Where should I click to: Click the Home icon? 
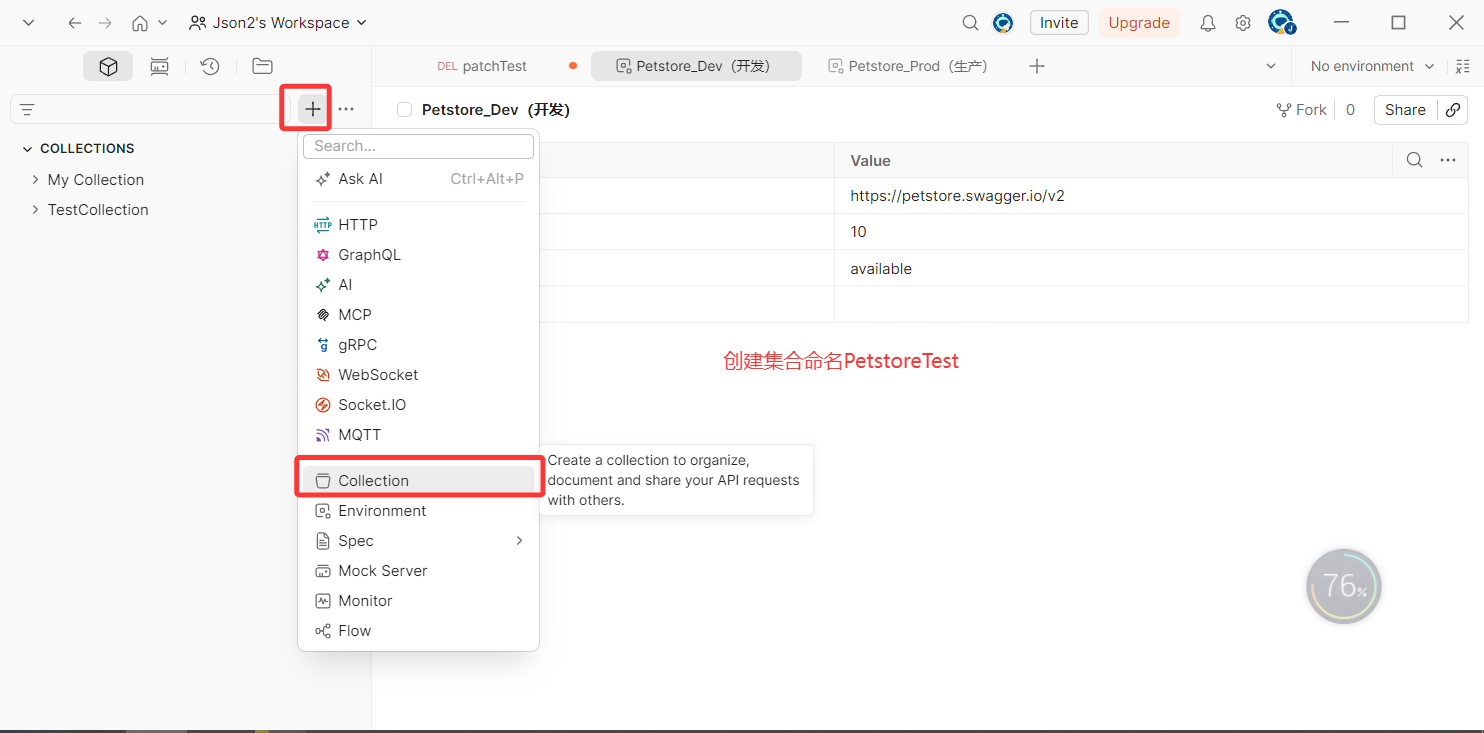coord(141,23)
